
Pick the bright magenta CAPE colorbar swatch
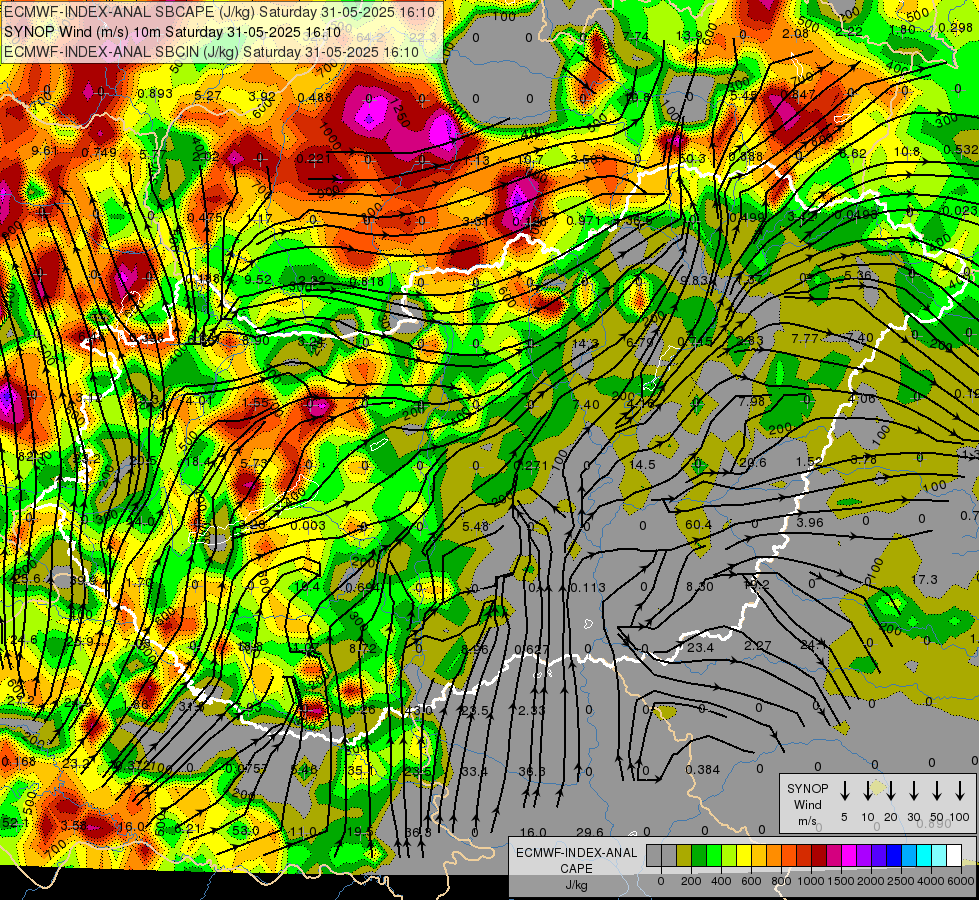point(849,855)
